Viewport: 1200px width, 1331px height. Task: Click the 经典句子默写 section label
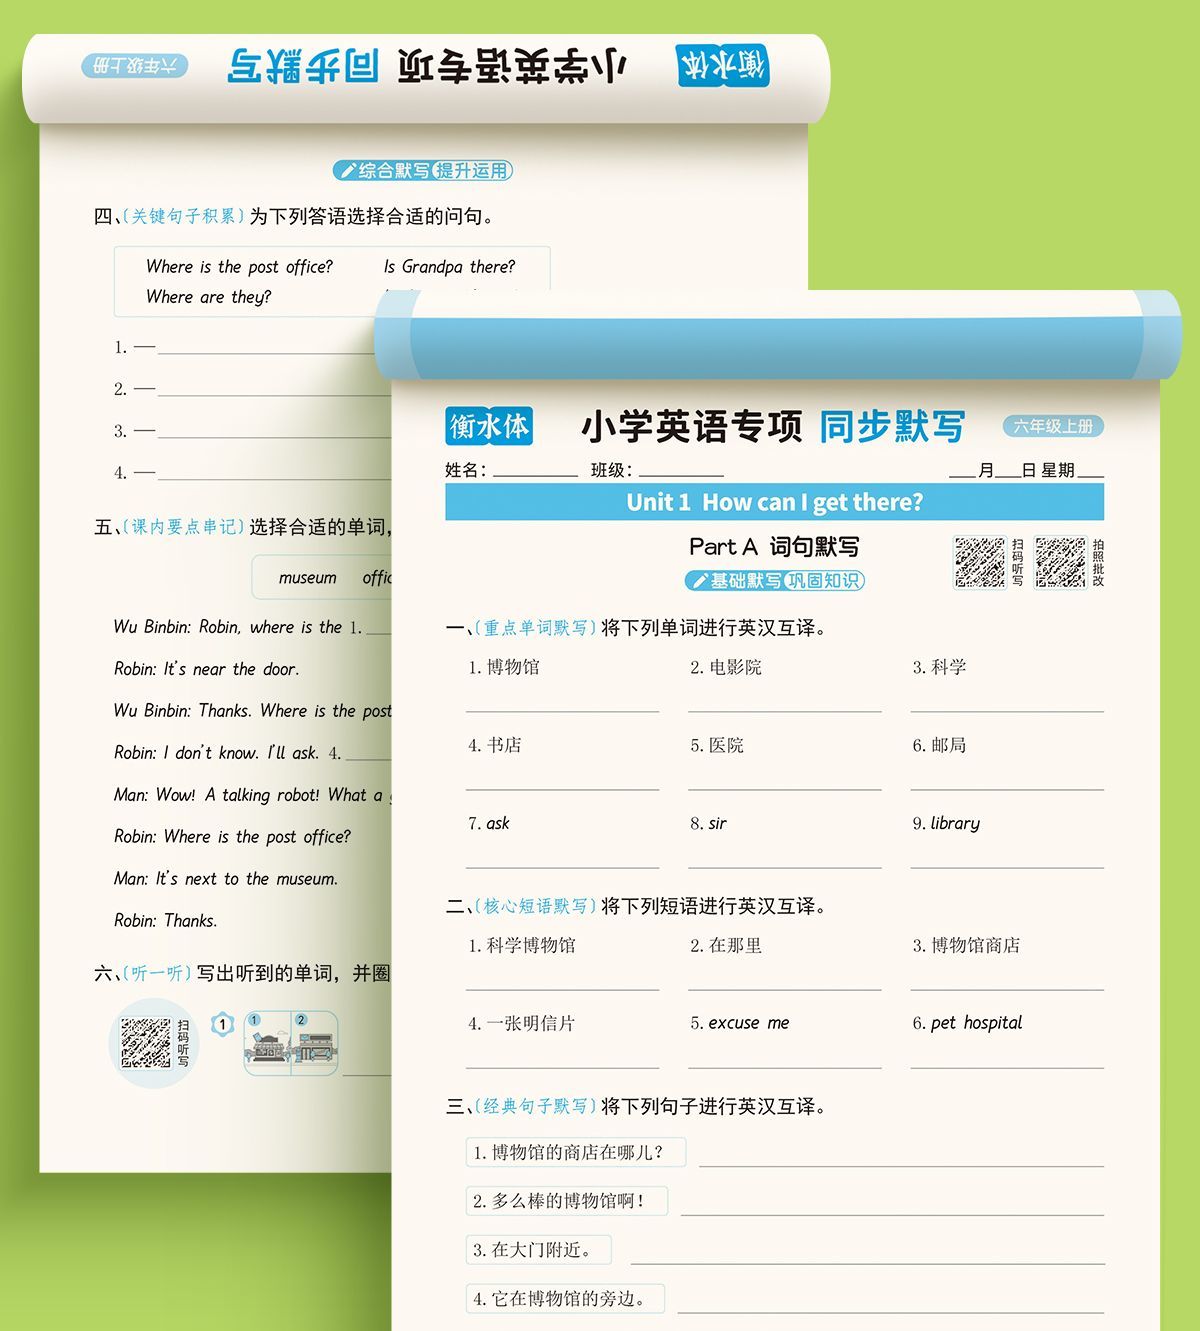(535, 1106)
